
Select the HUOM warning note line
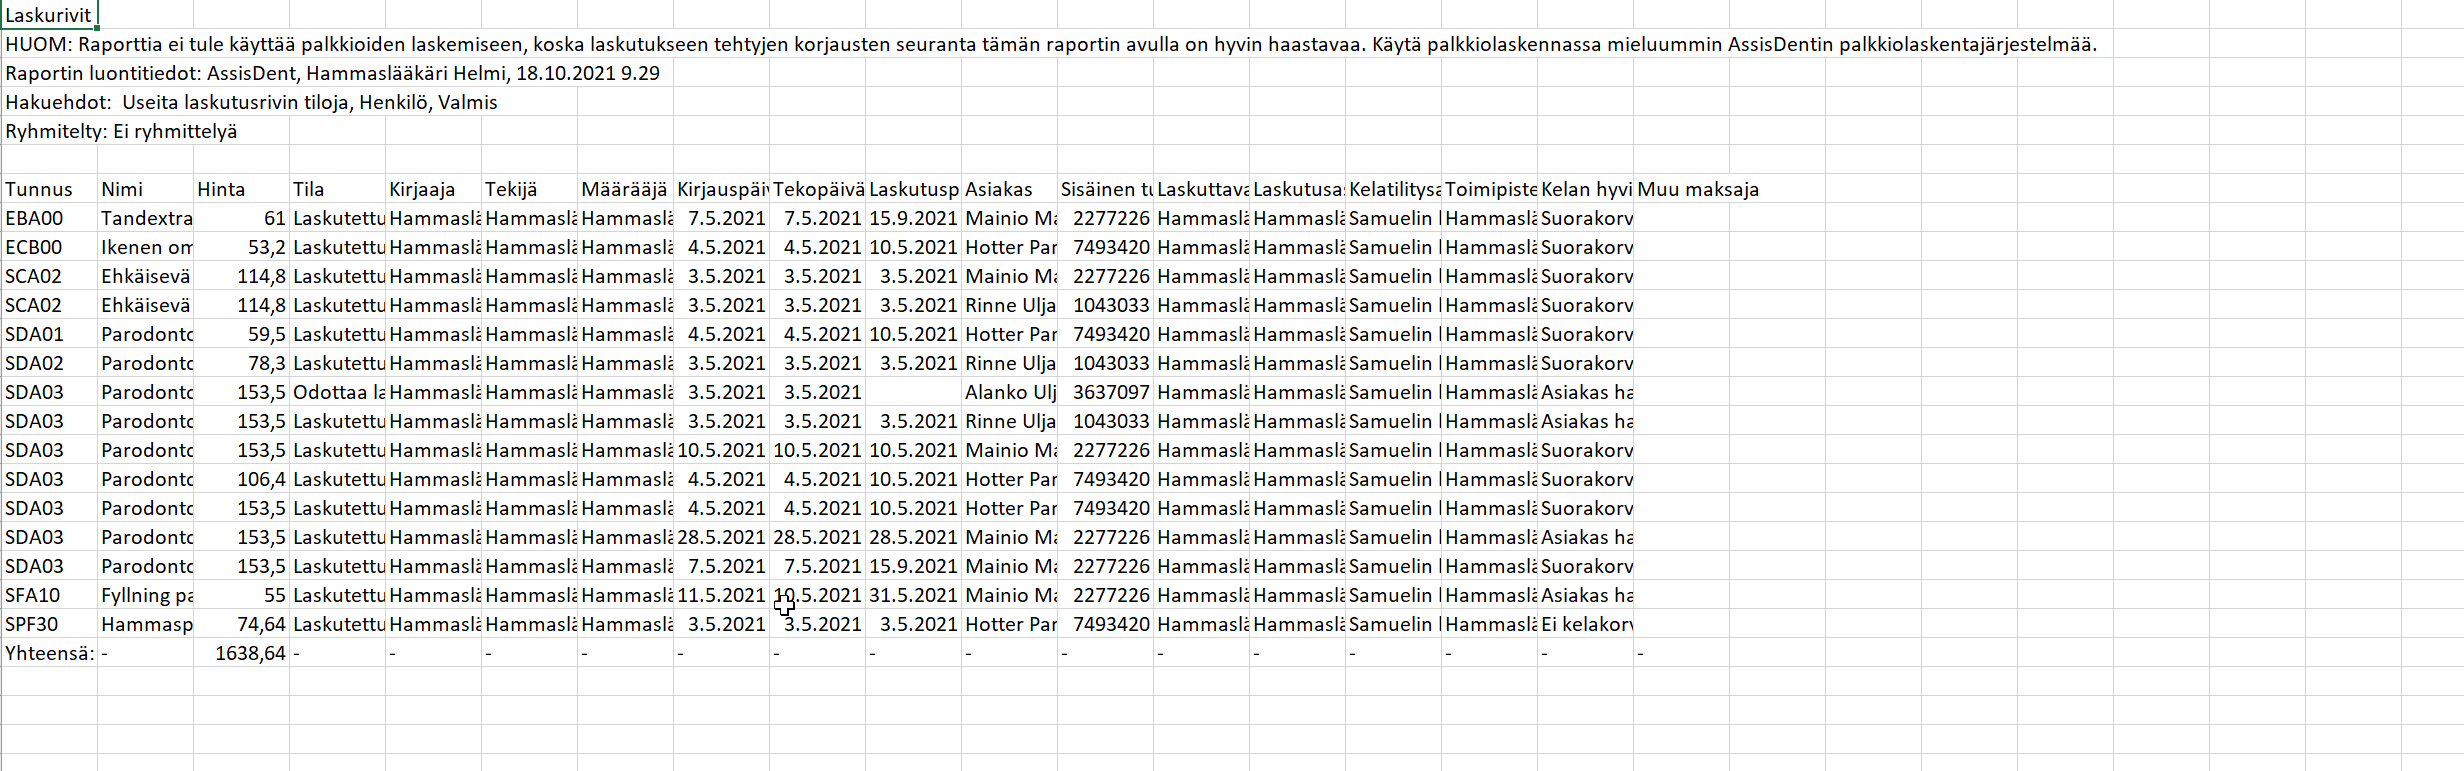click(x=1051, y=44)
